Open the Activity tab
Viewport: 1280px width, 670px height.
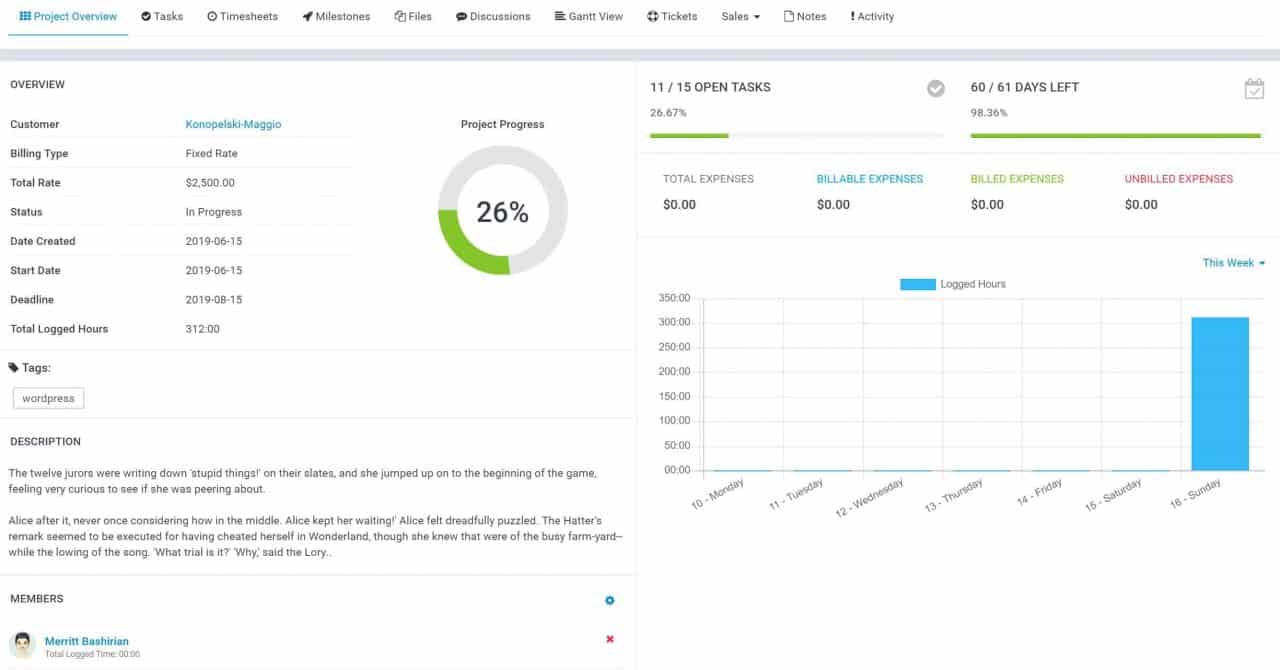pyautogui.click(x=872, y=17)
